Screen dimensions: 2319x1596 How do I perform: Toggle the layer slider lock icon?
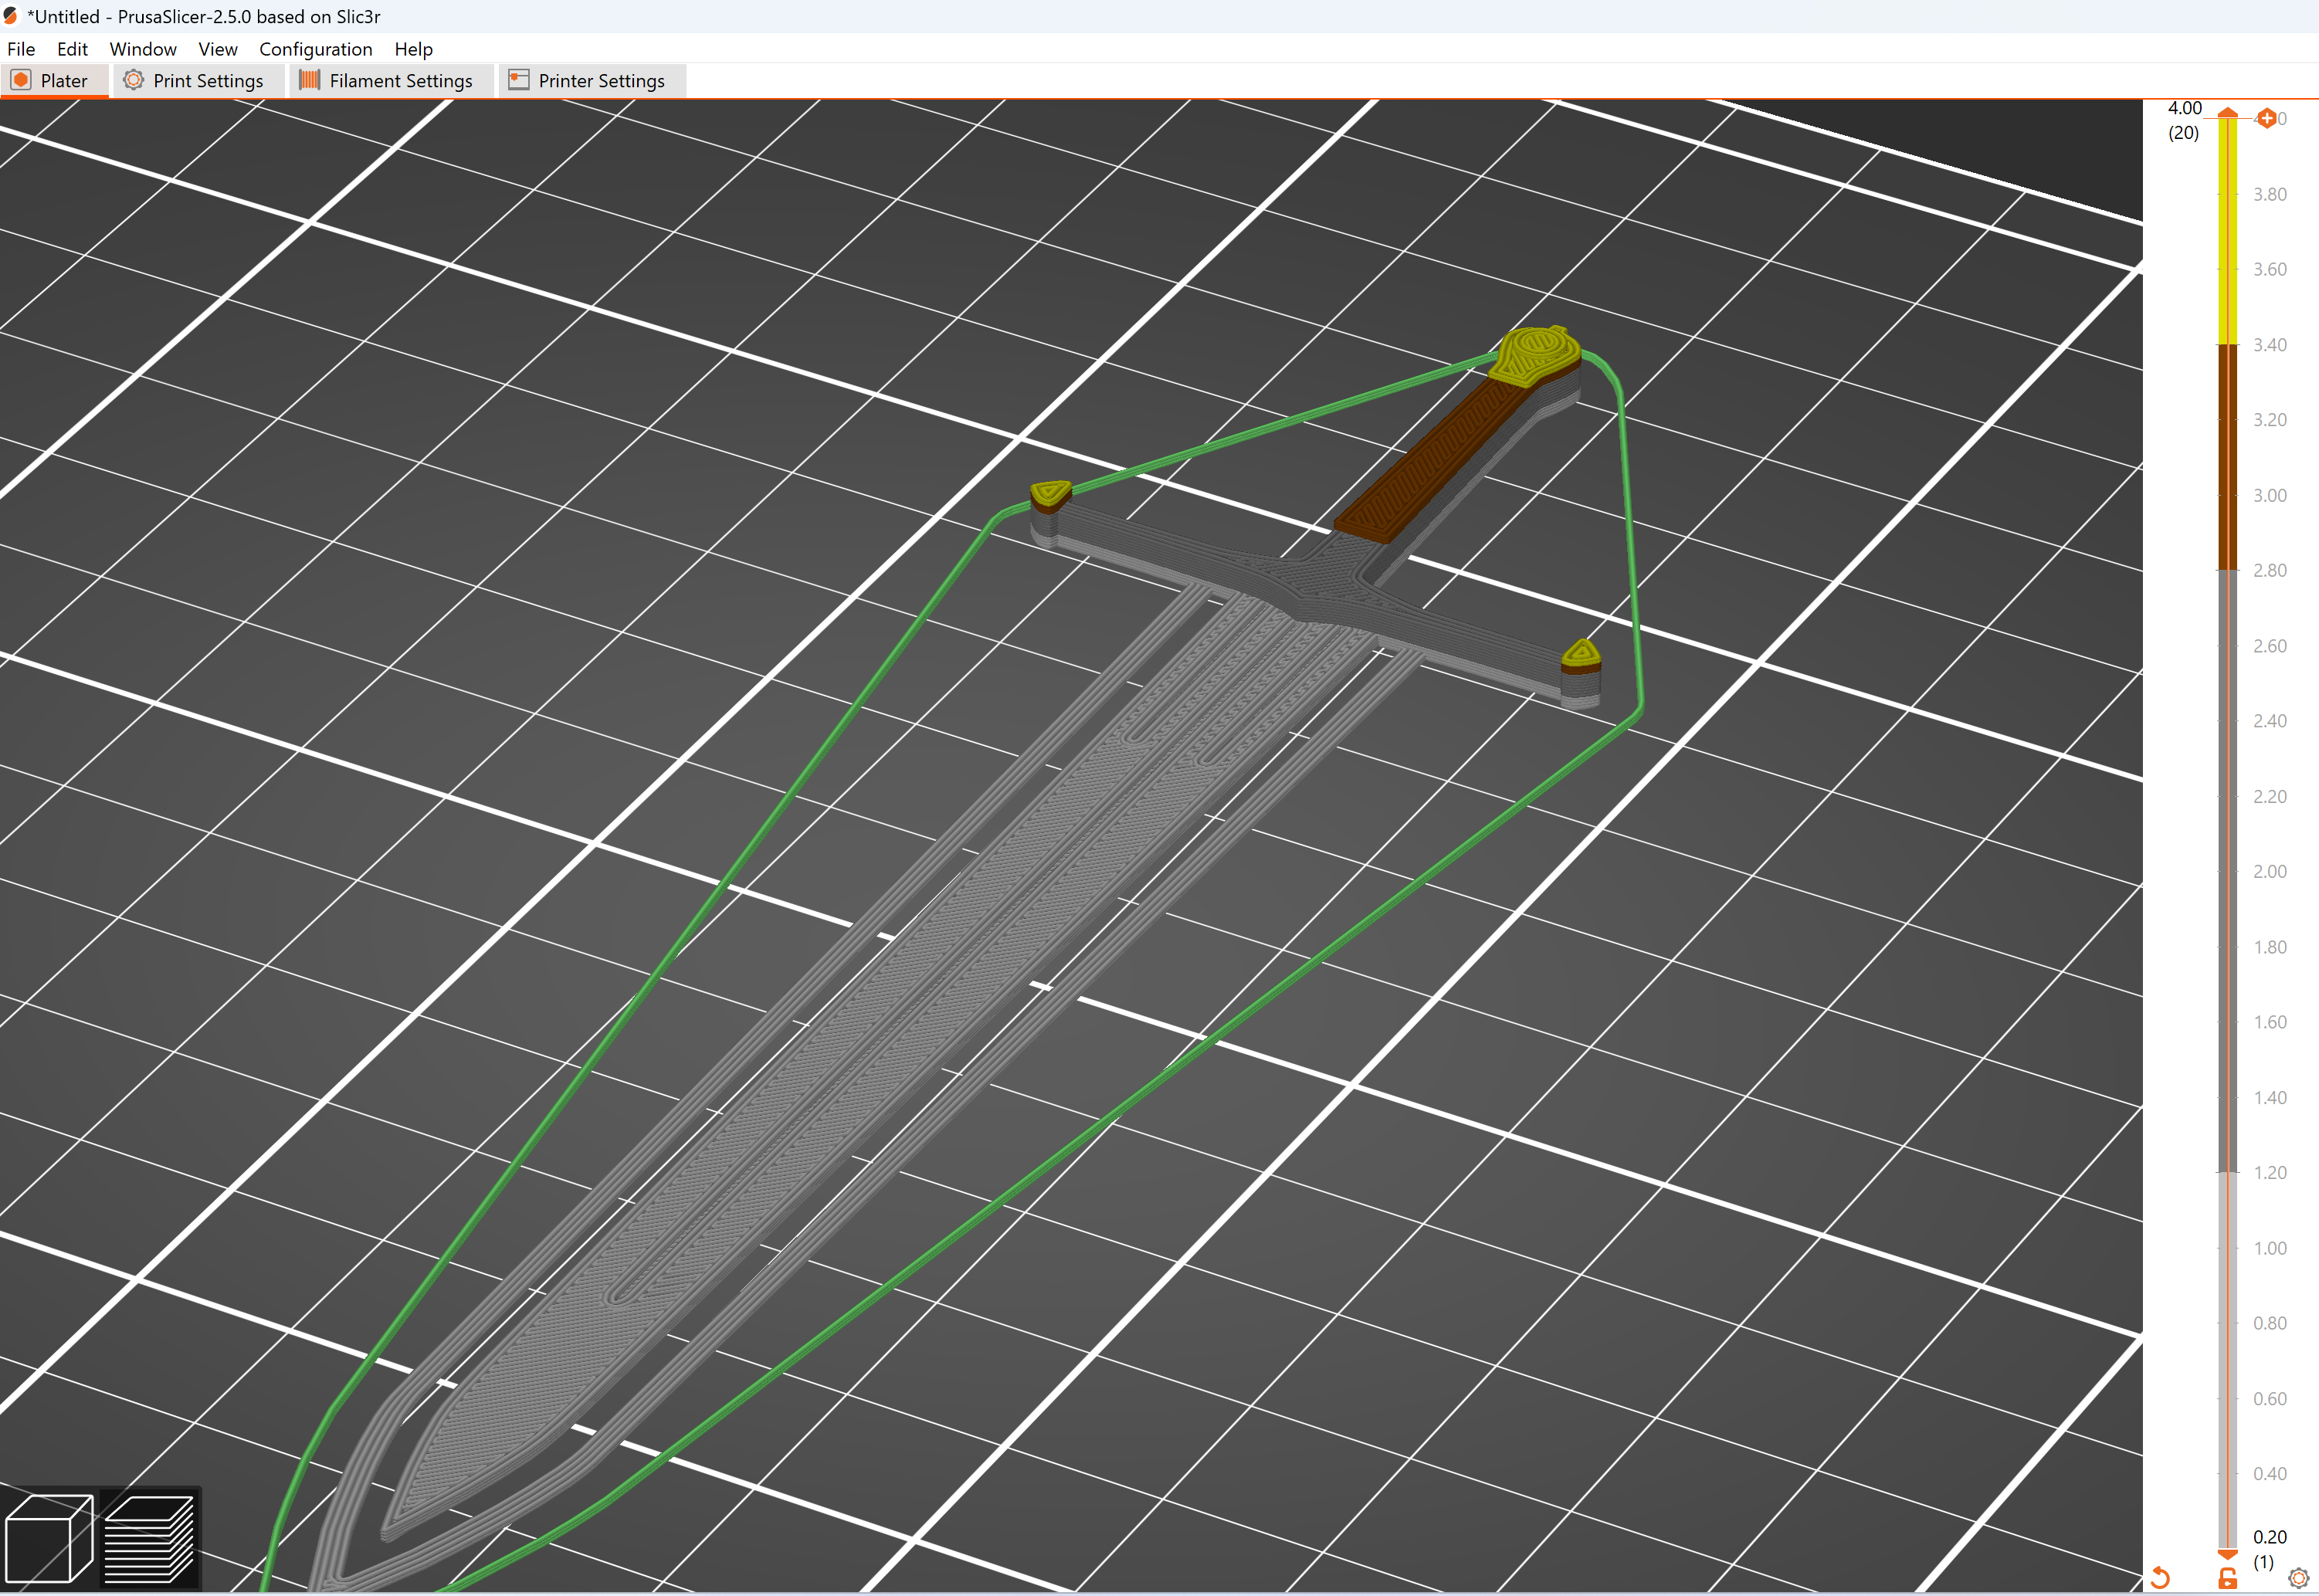tap(2227, 1578)
